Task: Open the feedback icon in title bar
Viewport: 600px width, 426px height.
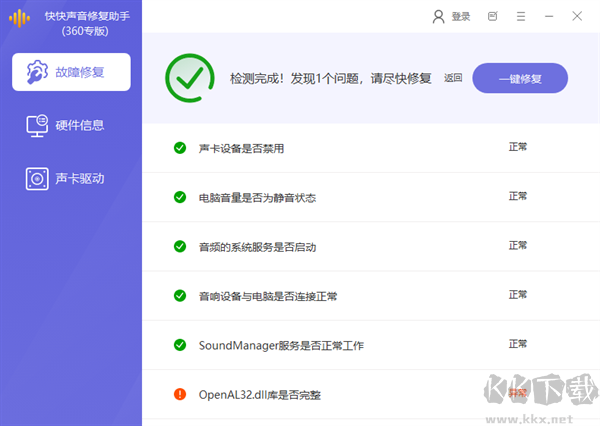Action: 492,16
